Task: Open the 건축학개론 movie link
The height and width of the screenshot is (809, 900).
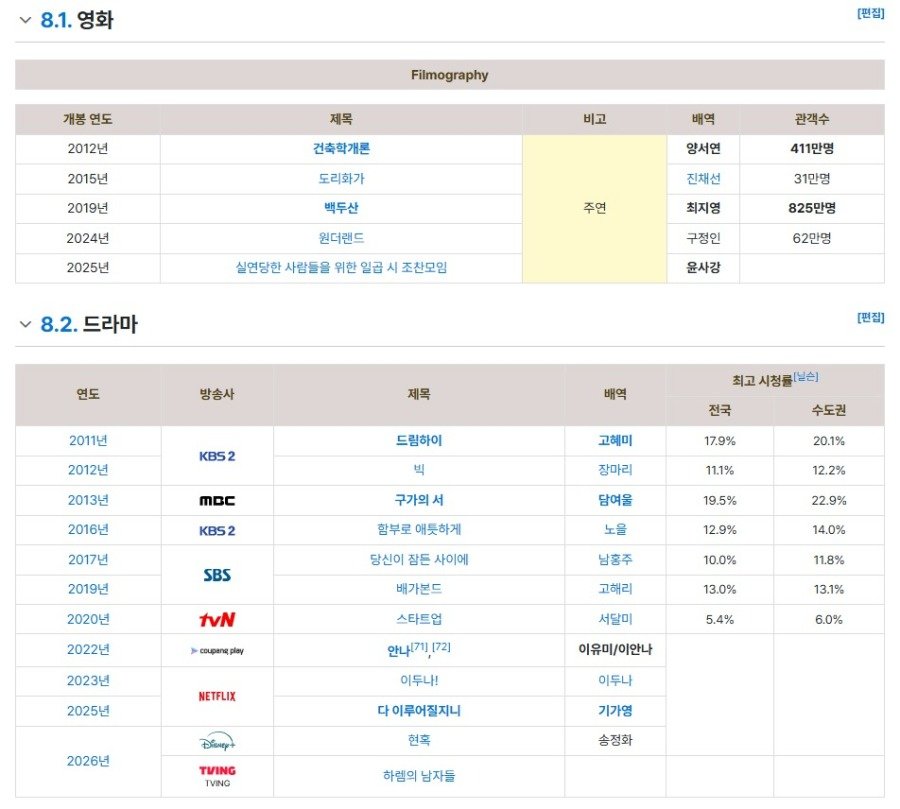Action: 341,149
